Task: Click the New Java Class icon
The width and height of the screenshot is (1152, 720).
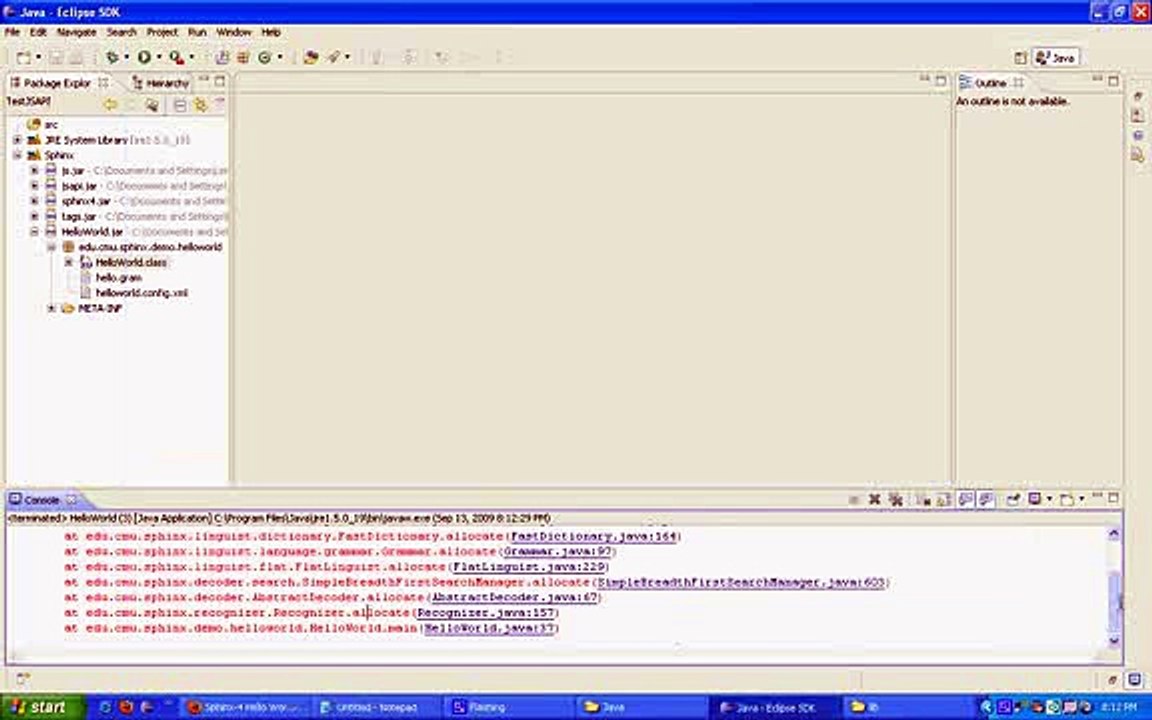Action: 264,57
